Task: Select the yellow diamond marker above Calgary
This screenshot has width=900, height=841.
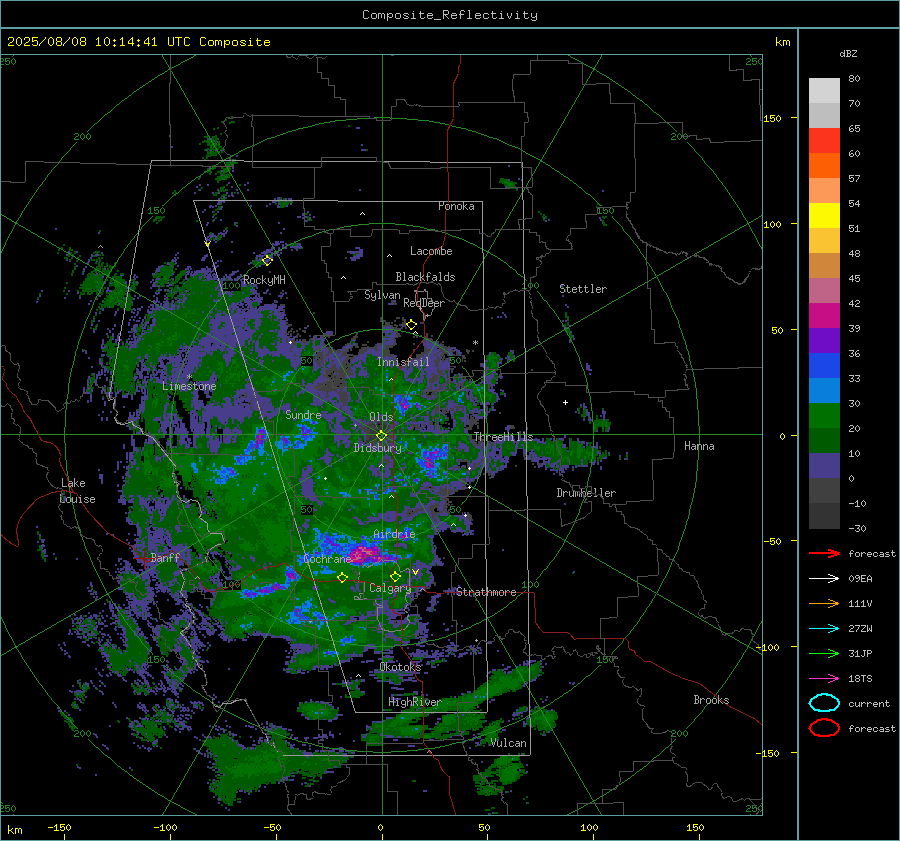Action: (395, 576)
